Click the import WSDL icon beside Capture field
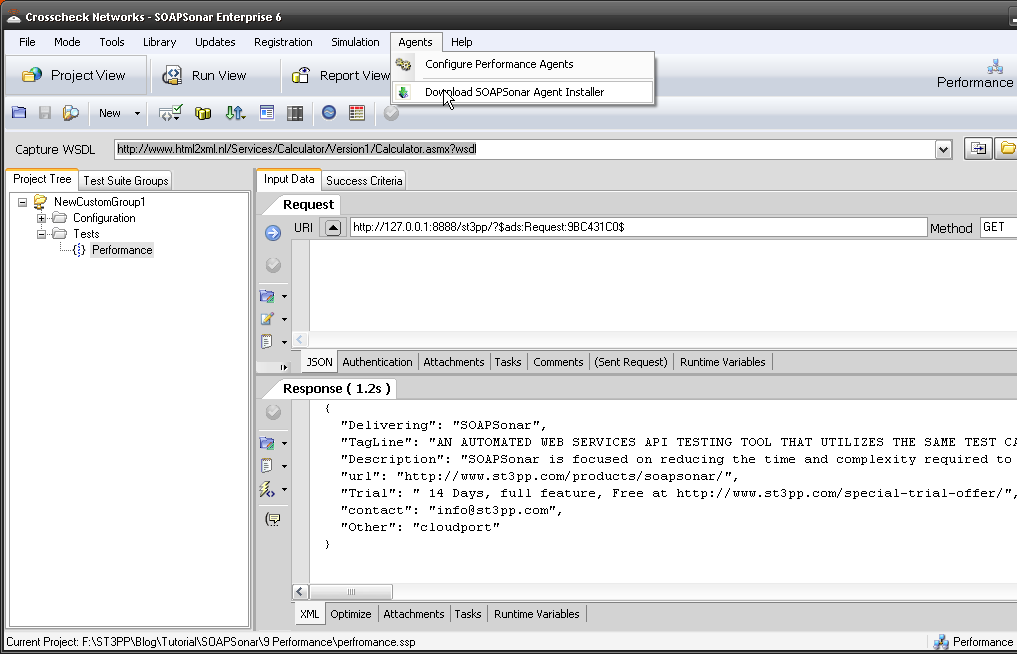The width and height of the screenshot is (1017, 654). click(x=977, y=149)
